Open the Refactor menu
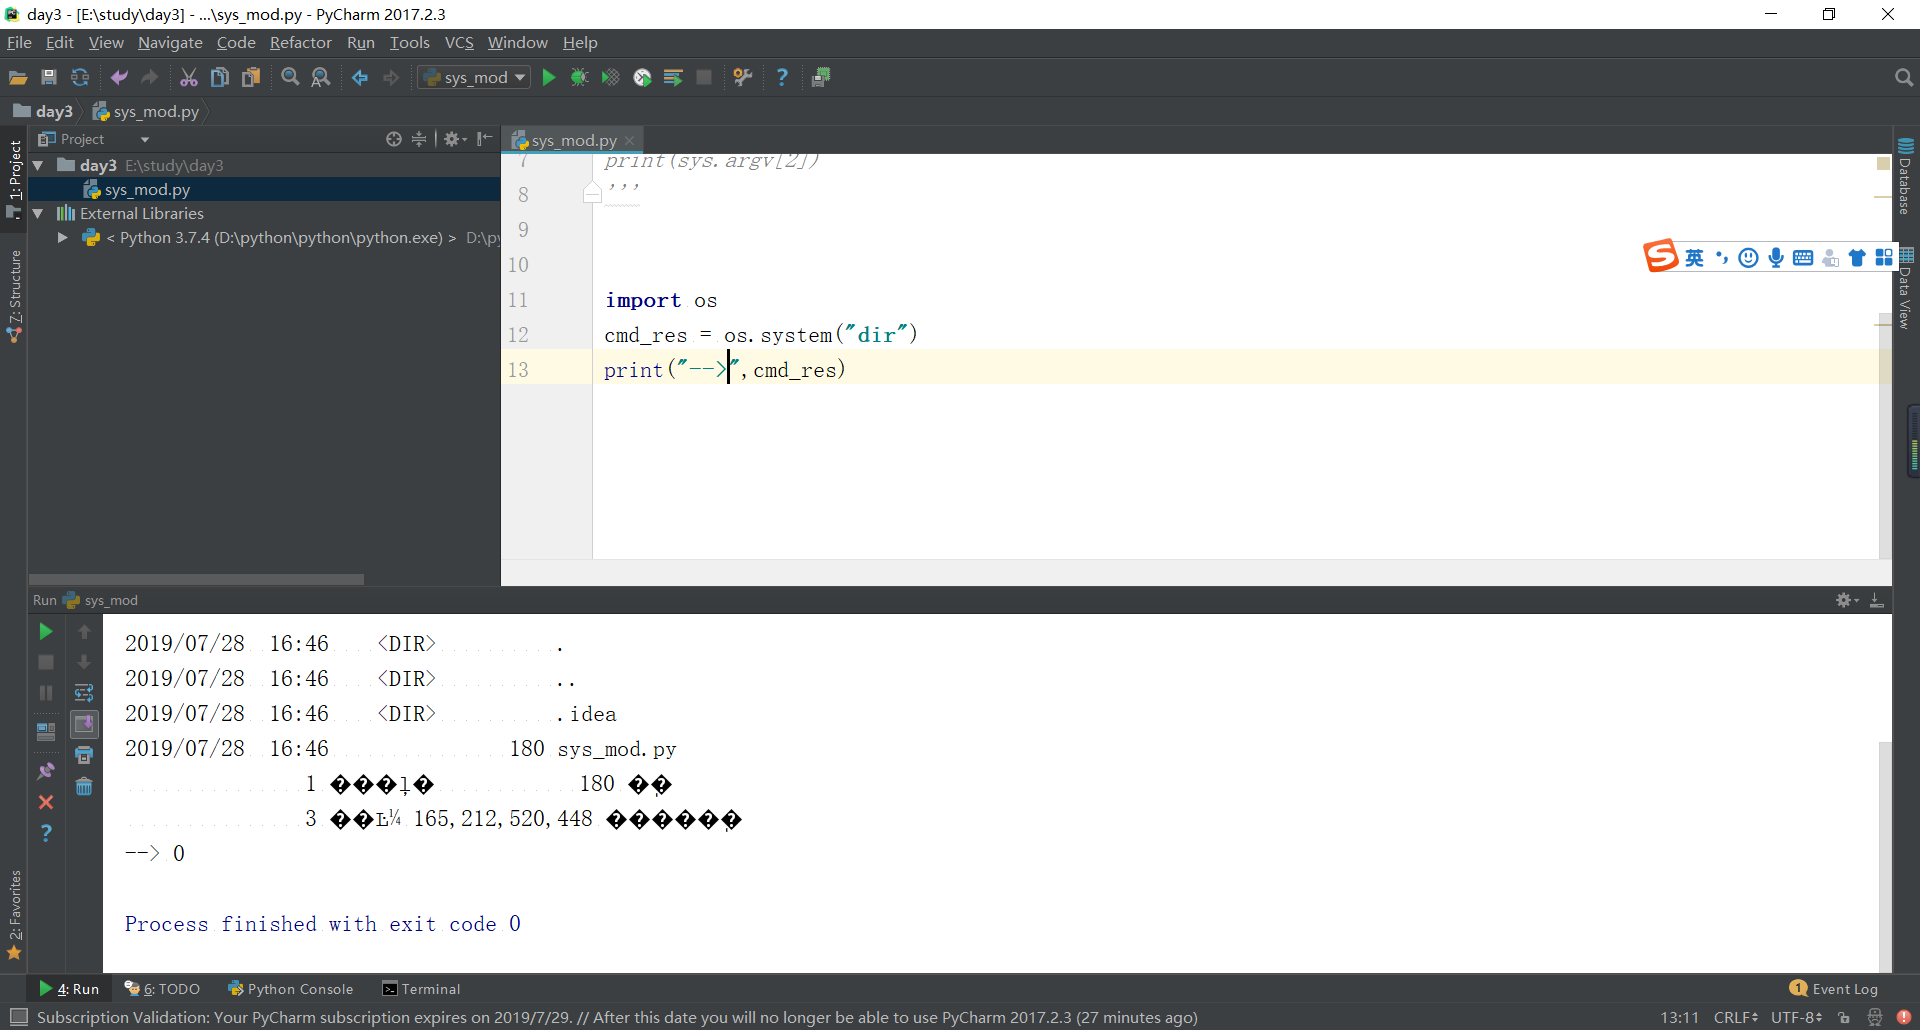 pyautogui.click(x=300, y=42)
